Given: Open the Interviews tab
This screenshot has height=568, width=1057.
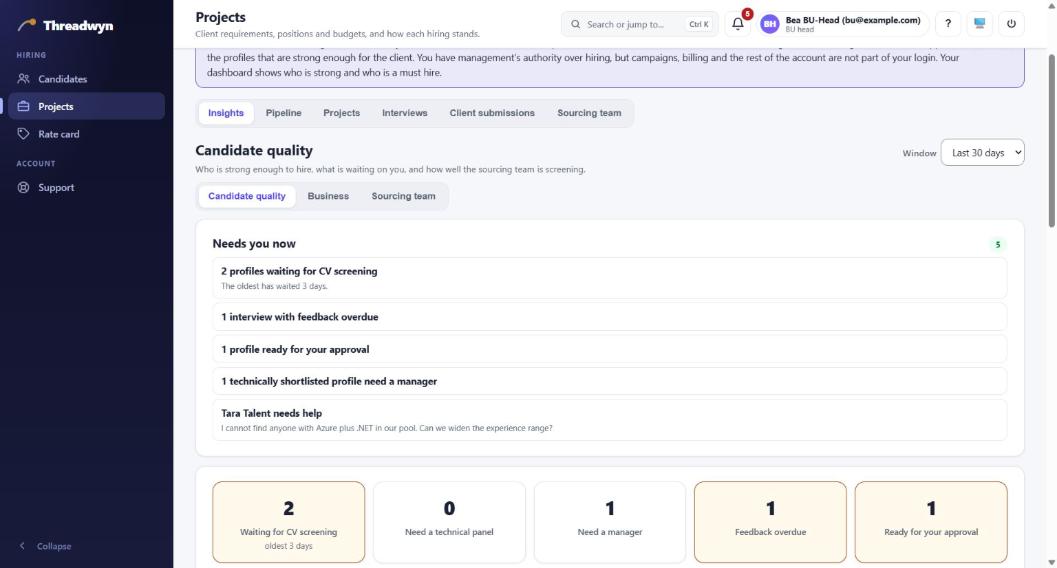Looking at the screenshot, I should [404, 113].
